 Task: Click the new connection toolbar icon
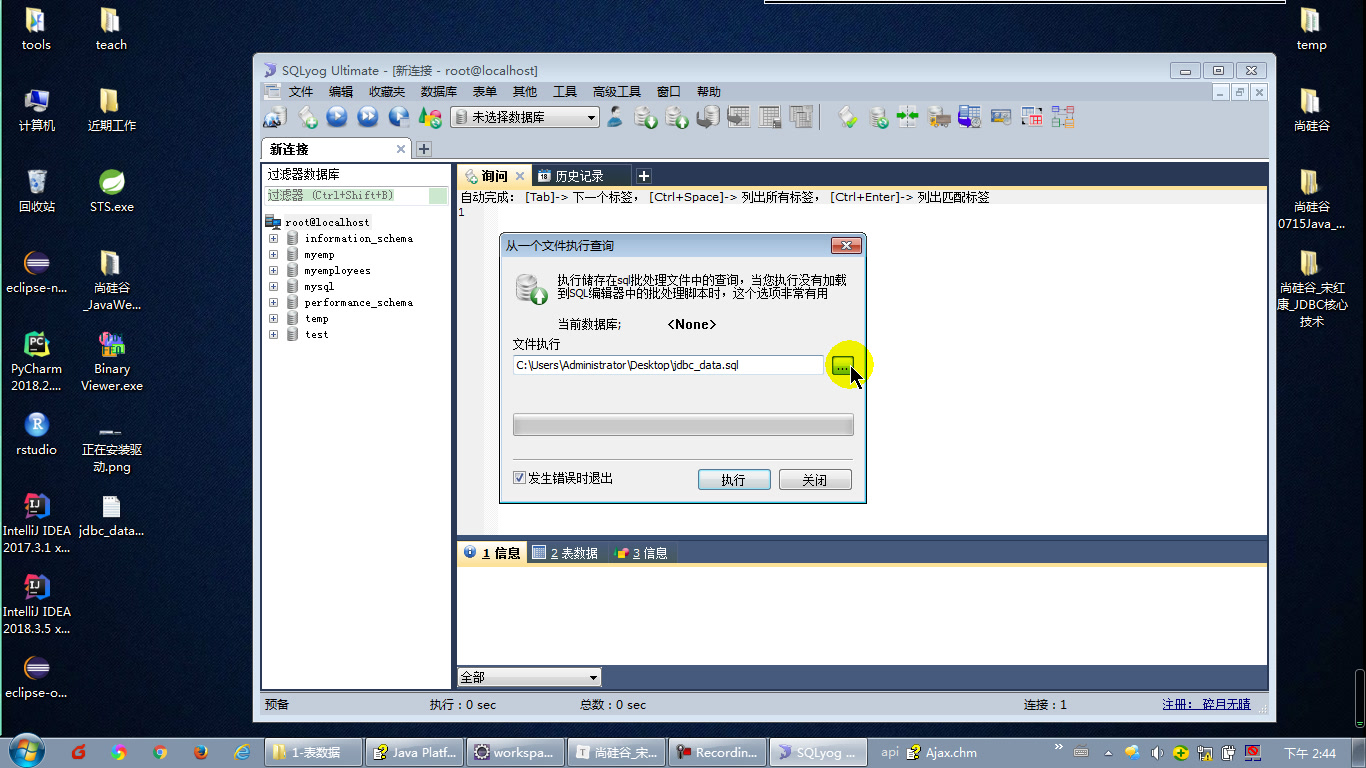click(275, 117)
